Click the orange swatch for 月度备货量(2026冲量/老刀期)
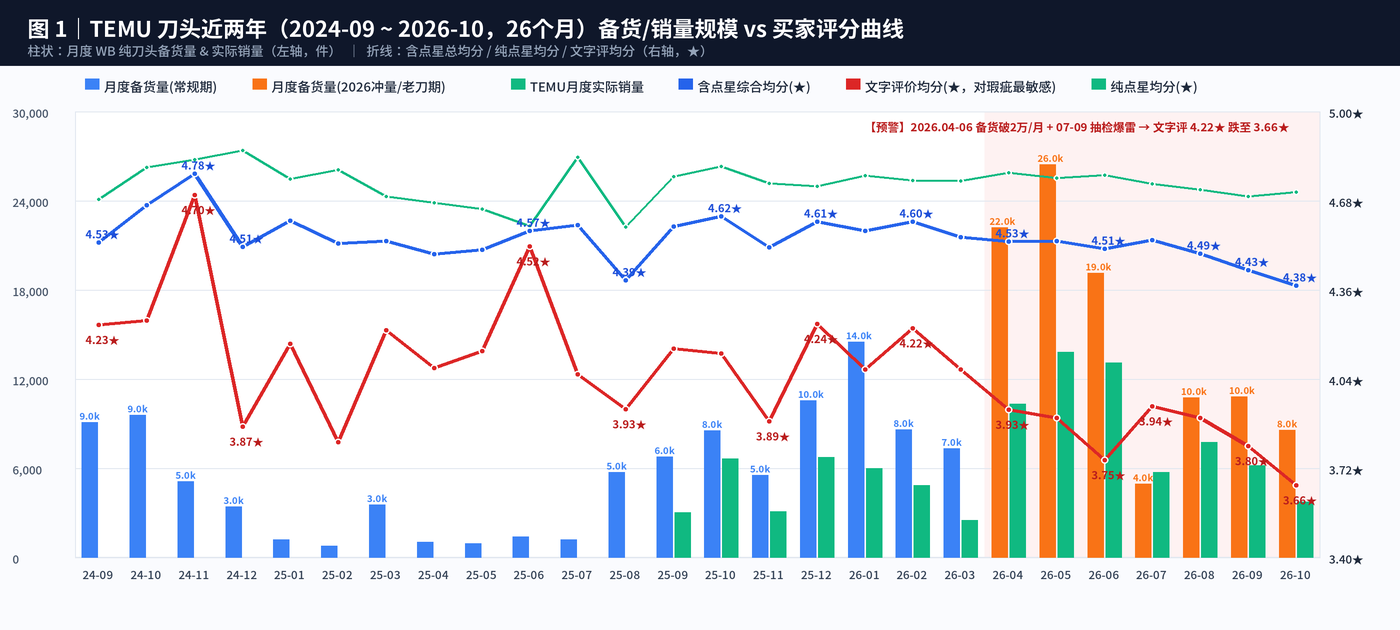The image size is (1400, 630). point(259,86)
